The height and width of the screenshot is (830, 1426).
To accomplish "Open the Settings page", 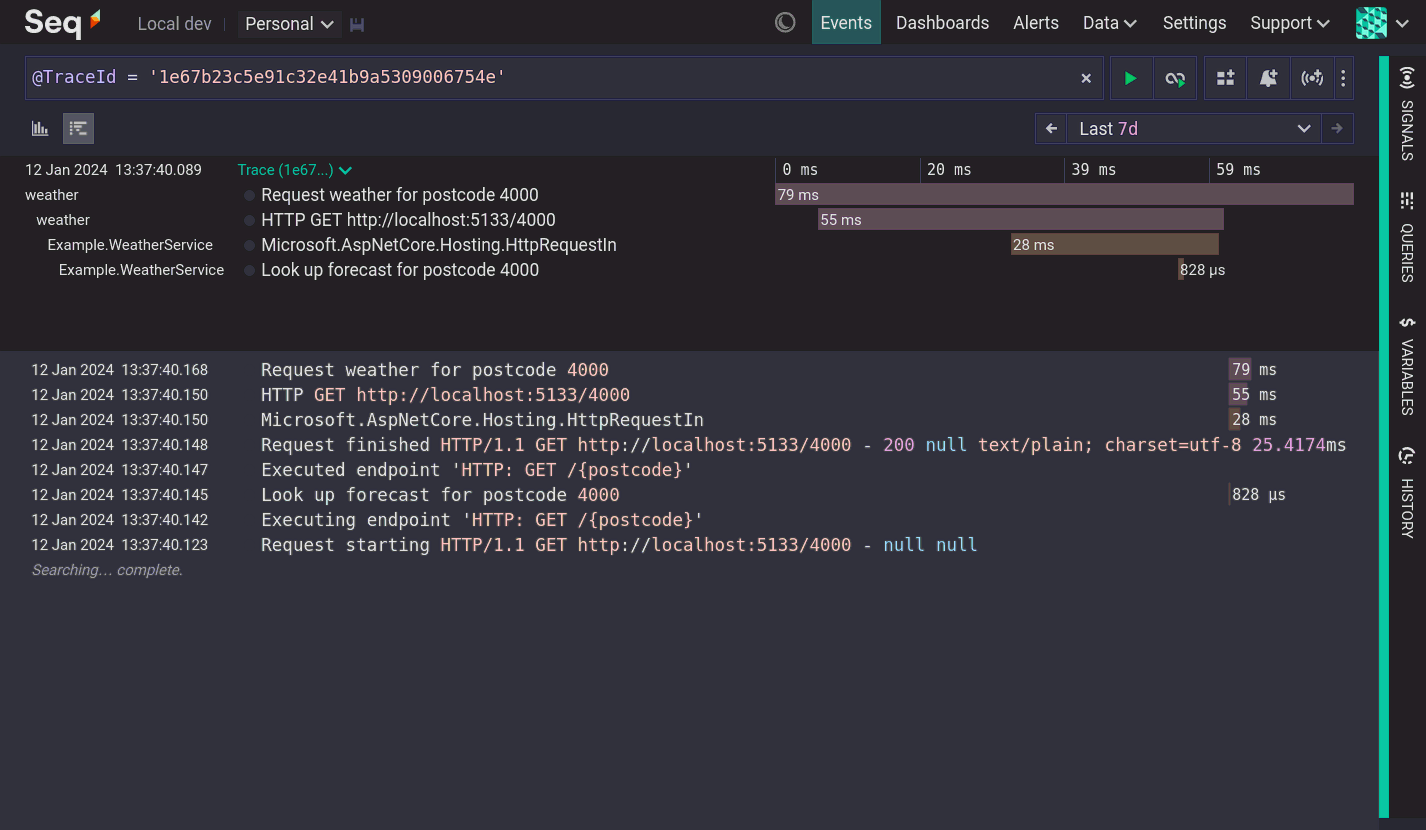I will point(1194,22).
